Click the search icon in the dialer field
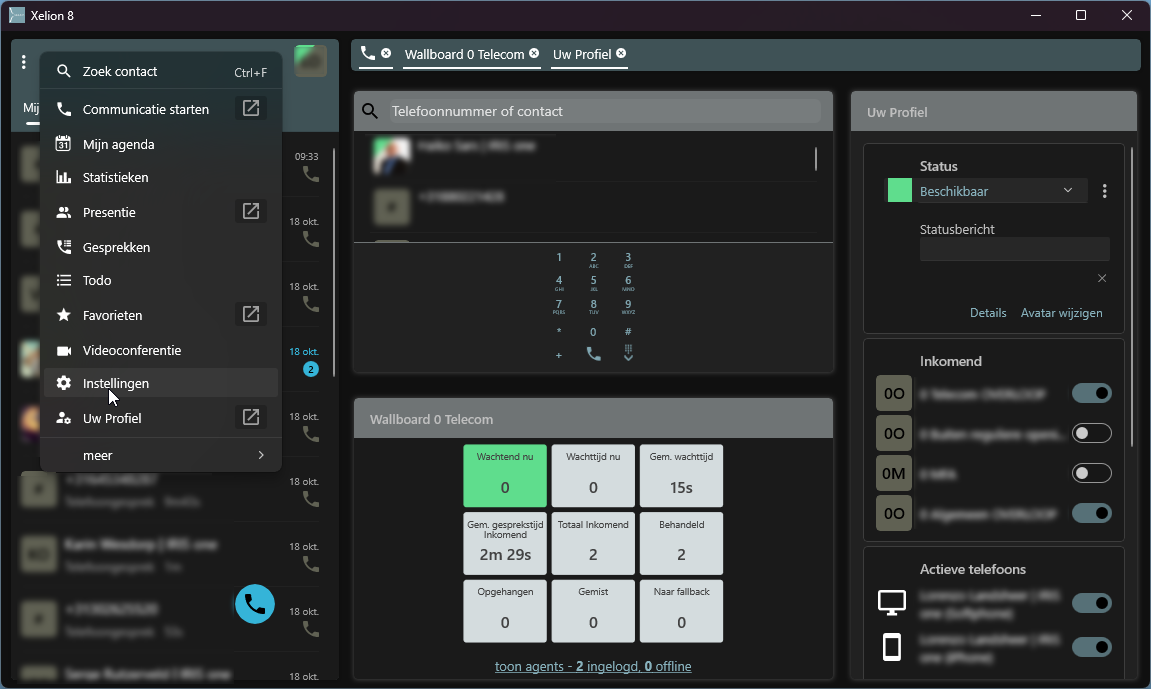The image size is (1151, 689). [x=370, y=112]
